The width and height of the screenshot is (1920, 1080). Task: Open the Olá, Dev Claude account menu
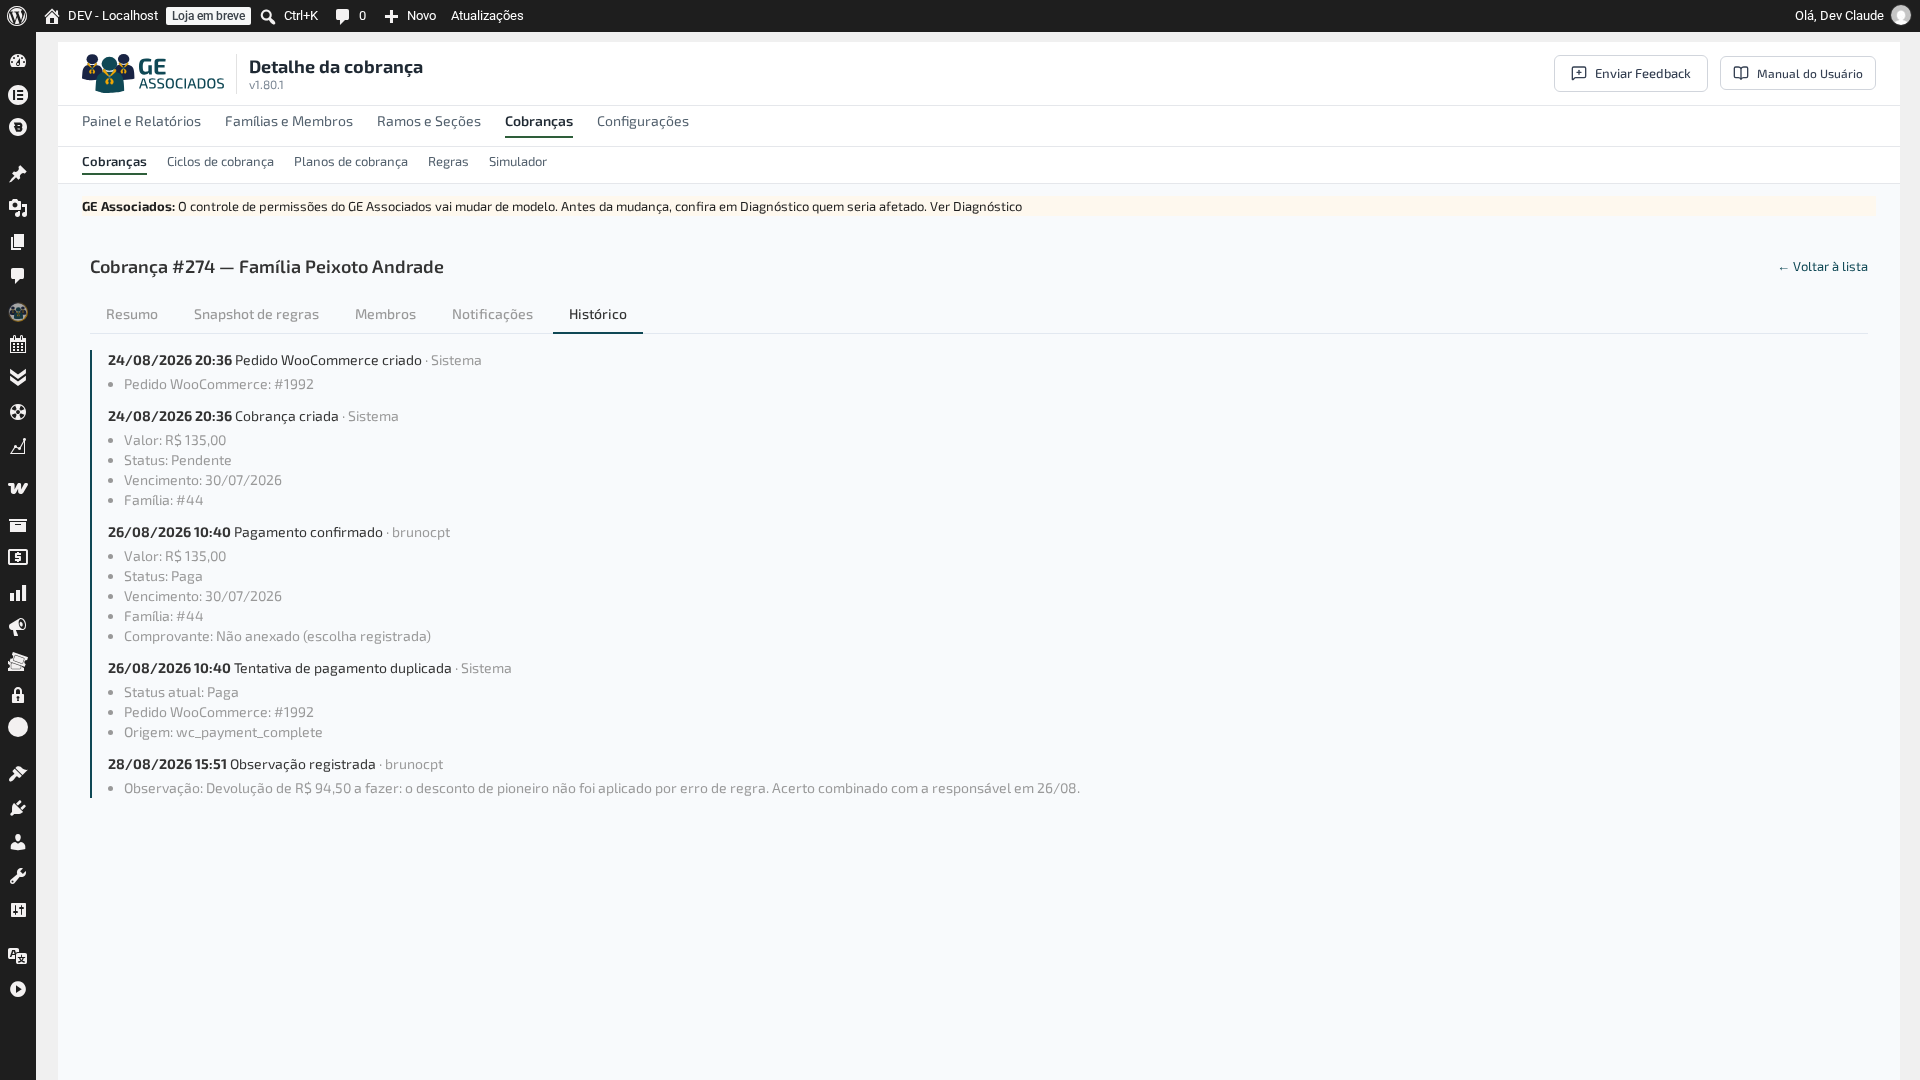pos(1852,16)
